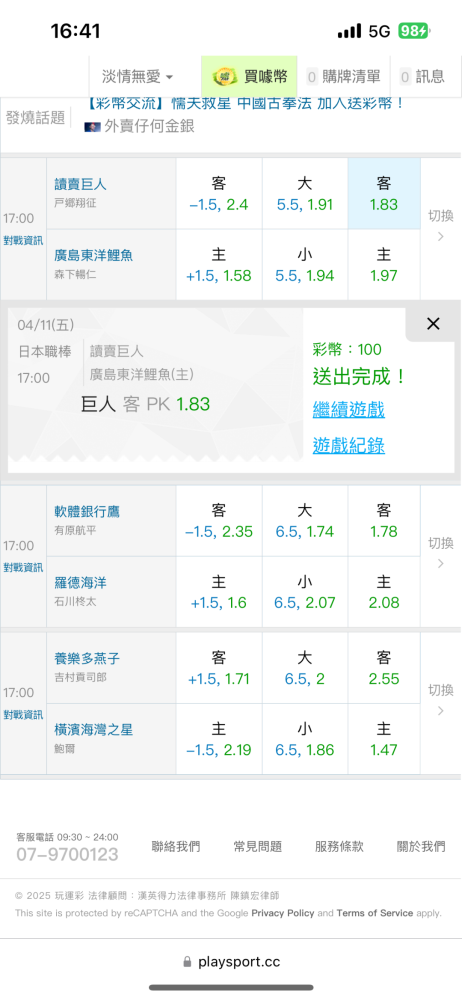Click the flag icon beside 外賣仔何金銀
This screenshot has width=462, height=1000.
click(93, 127)
